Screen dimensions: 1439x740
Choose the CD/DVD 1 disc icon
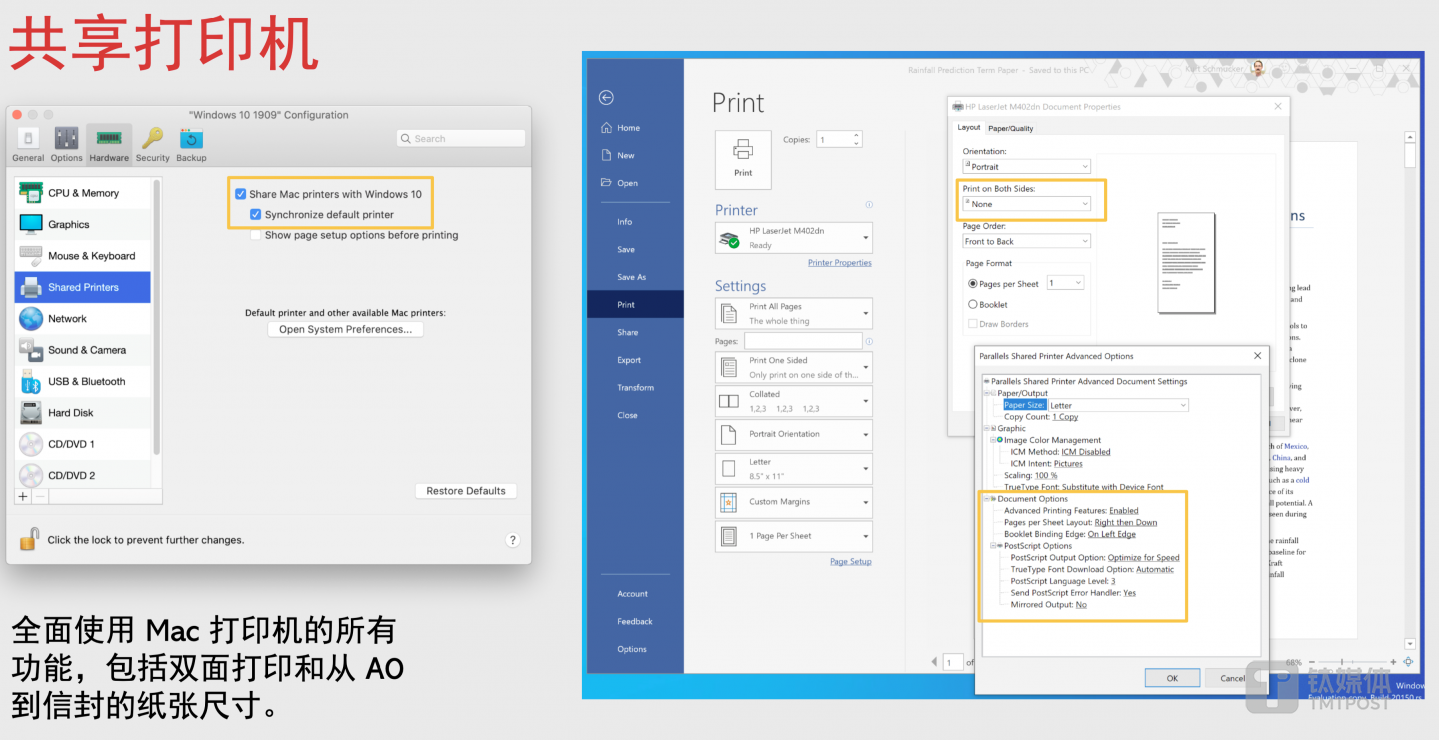31,444
